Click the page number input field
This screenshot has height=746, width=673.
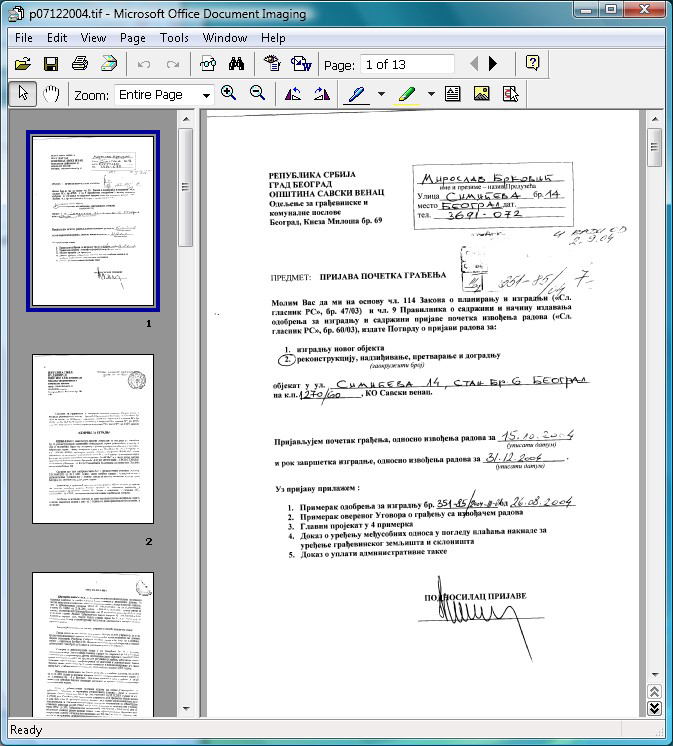coord(407,65)
